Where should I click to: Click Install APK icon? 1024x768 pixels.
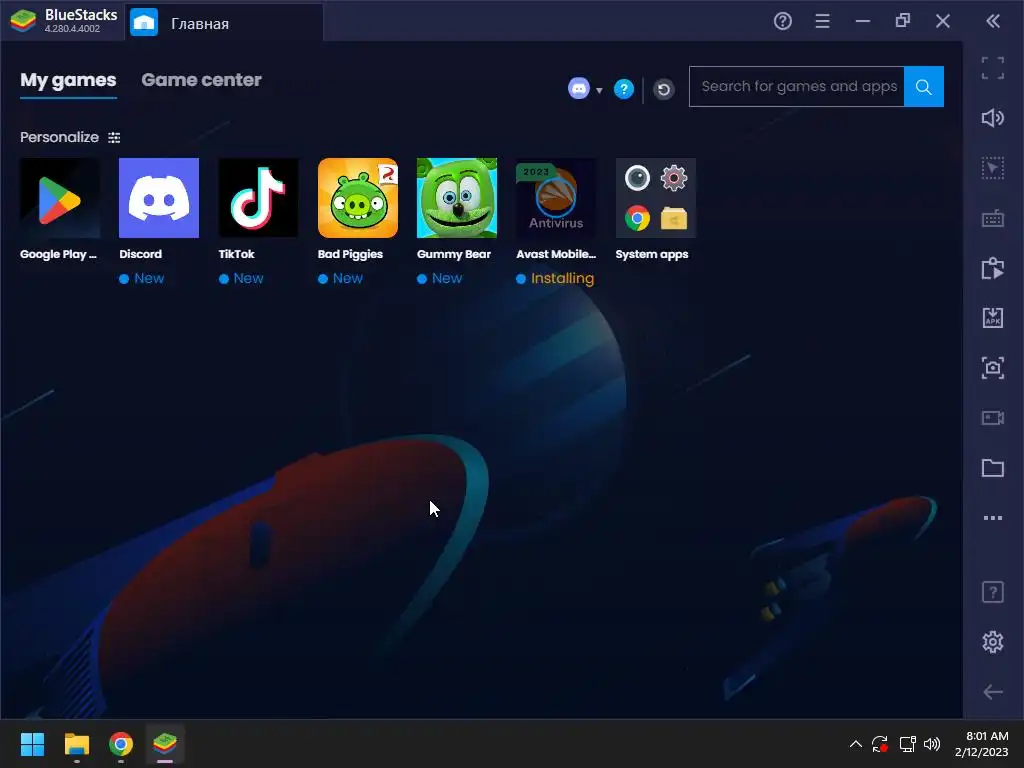(993, 317)
